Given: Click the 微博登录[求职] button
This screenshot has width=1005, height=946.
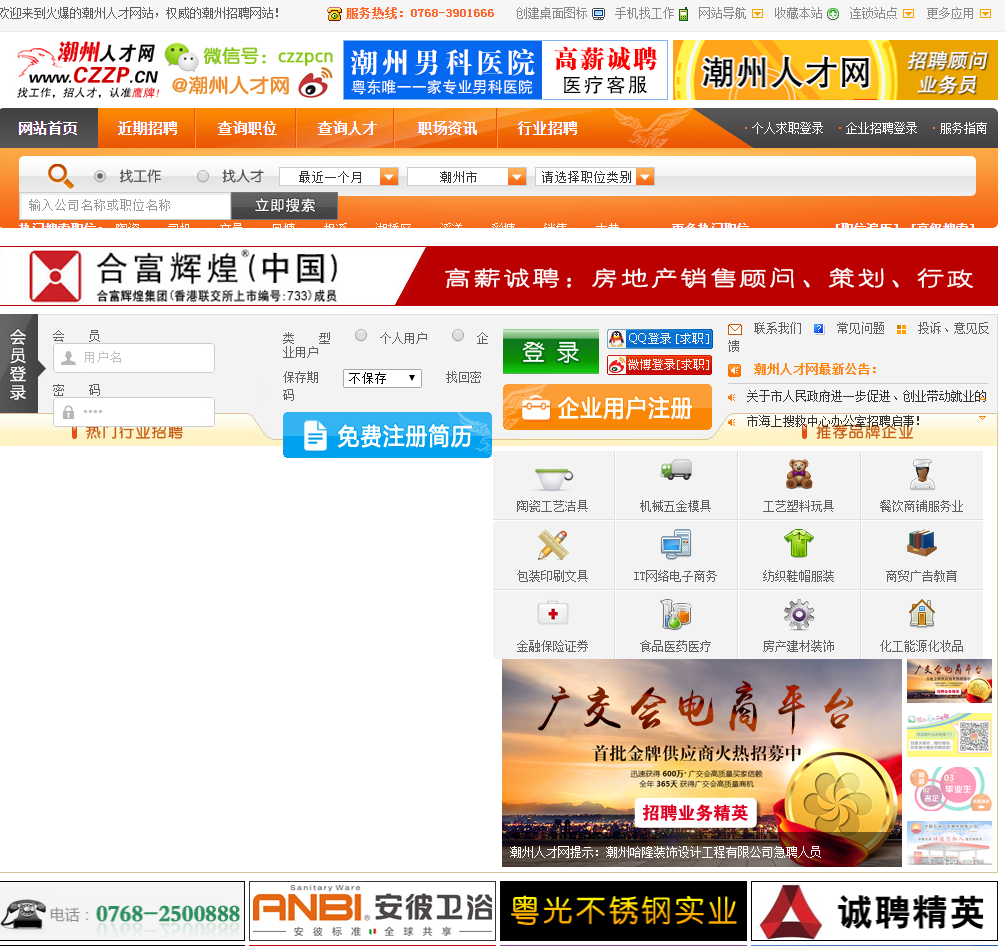Looking at the screenshot, I should coord(660,365).
